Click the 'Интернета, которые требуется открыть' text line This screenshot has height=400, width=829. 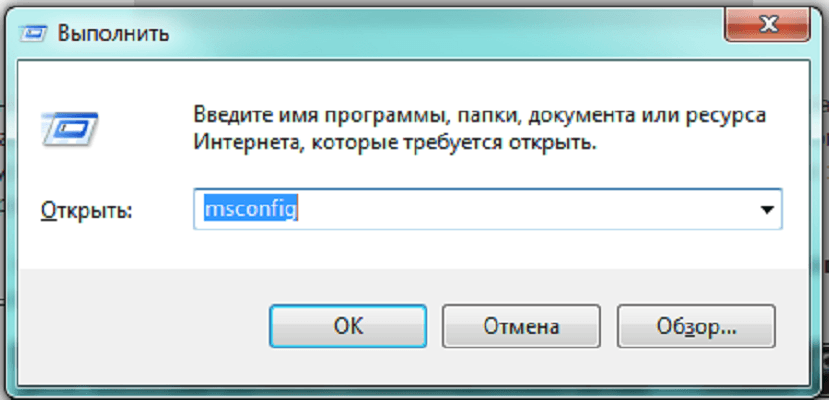(x=395, y=143)
